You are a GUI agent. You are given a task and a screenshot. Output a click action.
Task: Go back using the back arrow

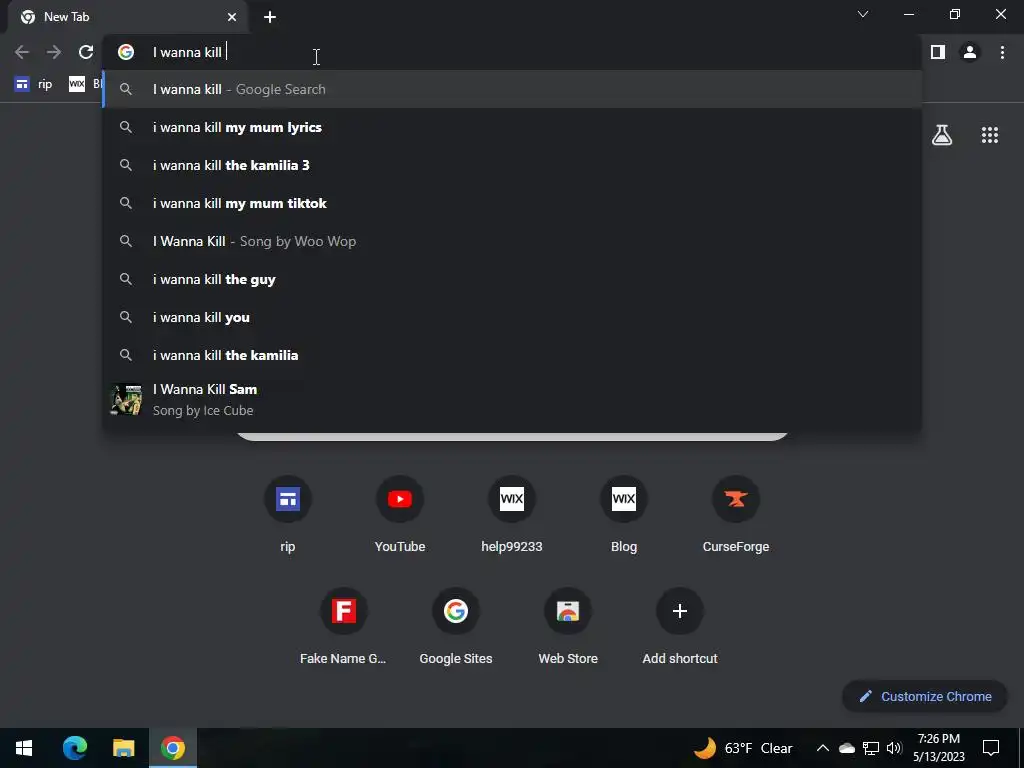pyautogui.click(x=22, y=52)
